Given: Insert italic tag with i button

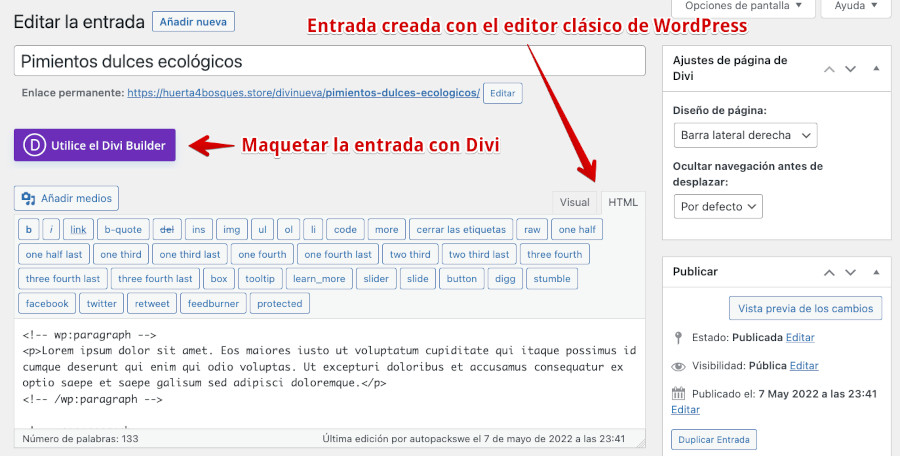Looking at the screenshot, I should 51,230.
